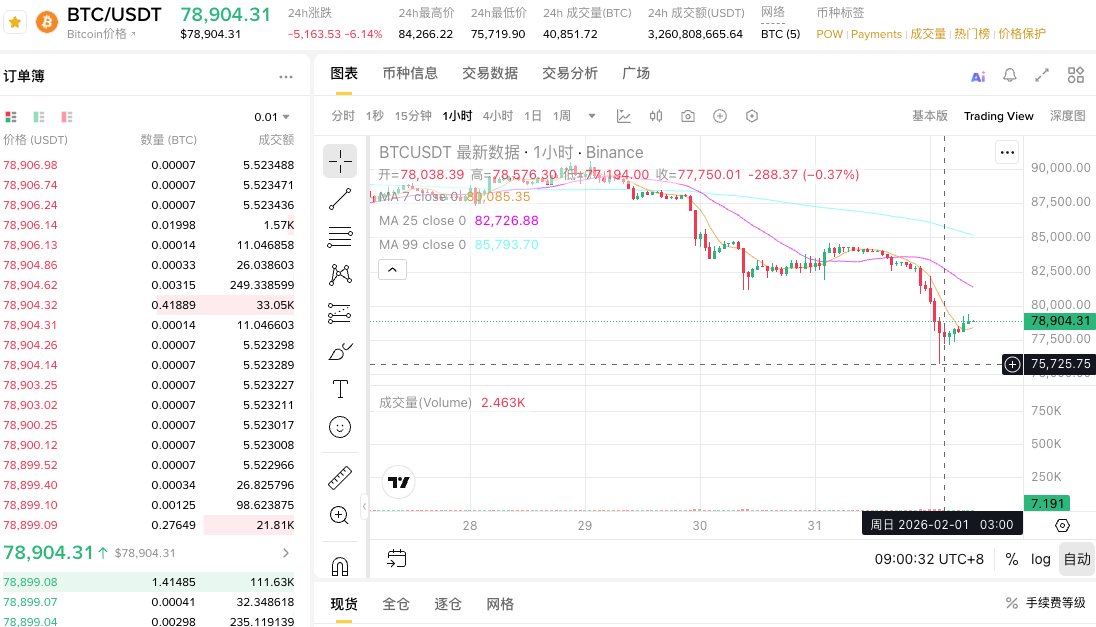1096x627 pixels.
Task: Toggle the magnet snap mode
Action: pos(340,566)
